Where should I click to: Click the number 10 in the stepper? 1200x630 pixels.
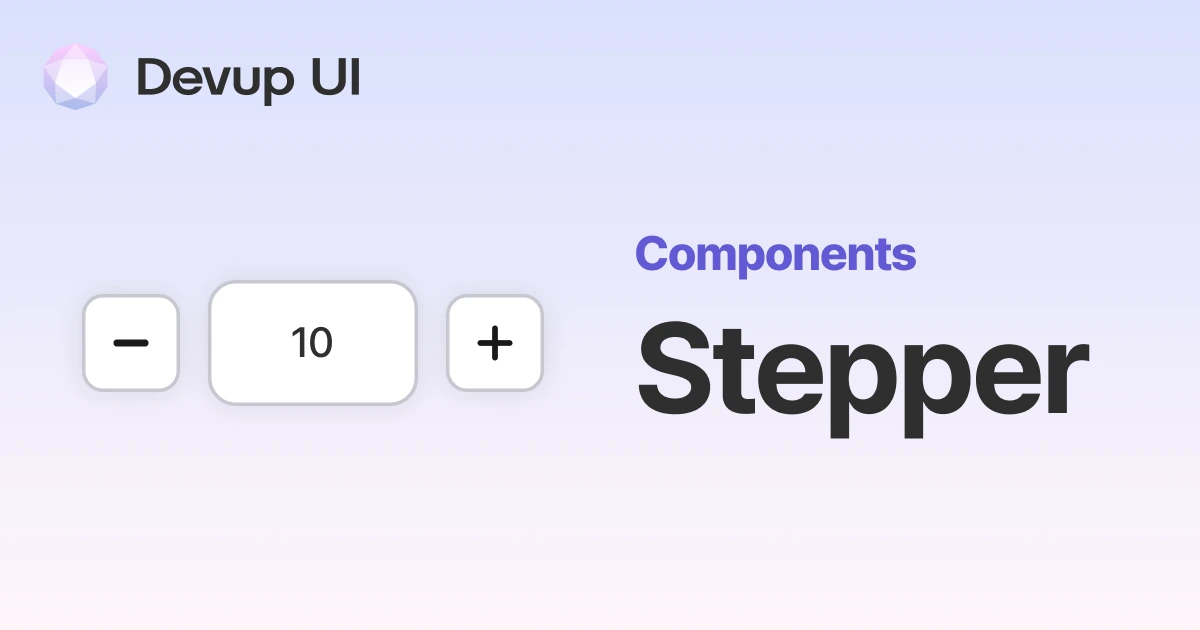click(312, 342)
